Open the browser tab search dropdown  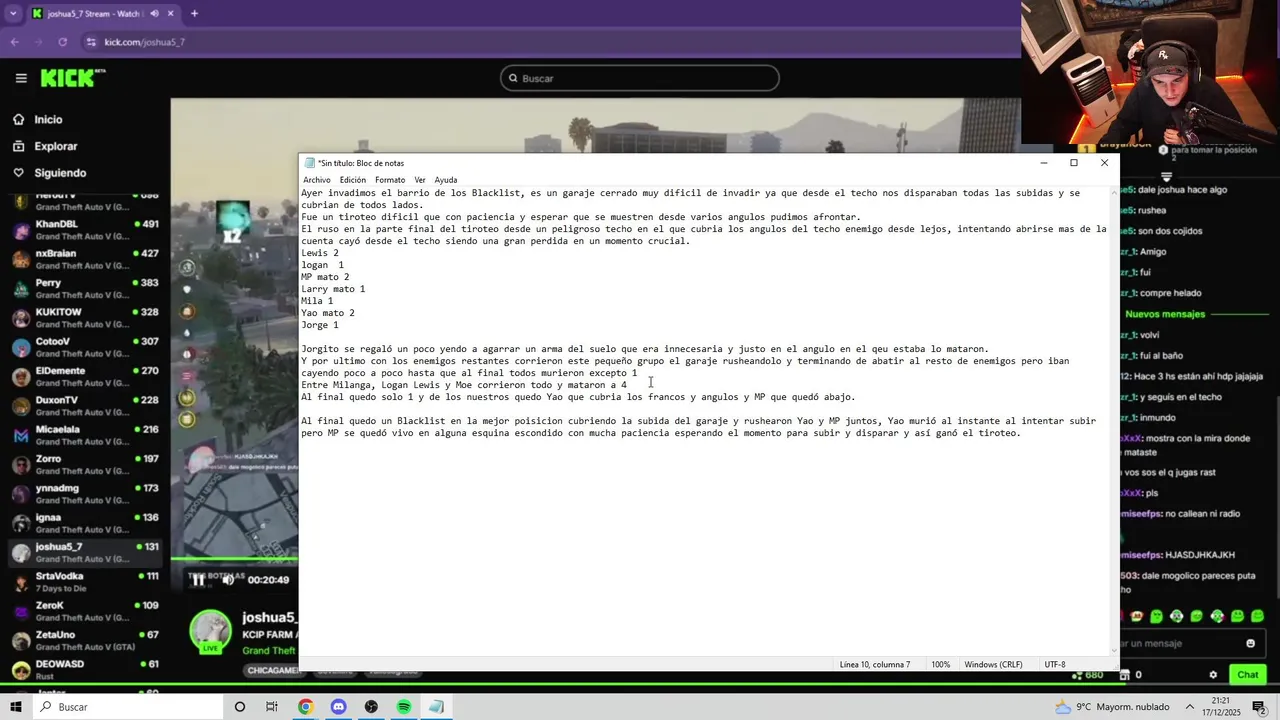[x=13, y=13]
